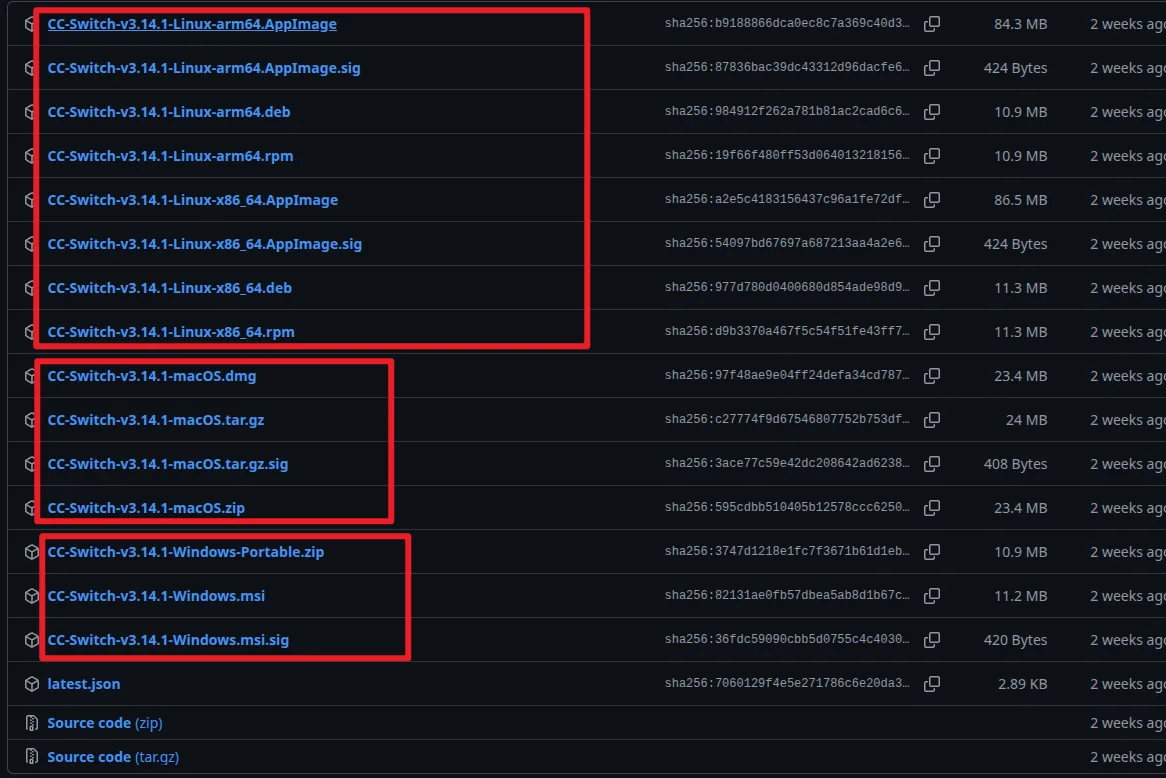Download CC-Switch-v3.14.1-Linux-arm64.deb
This screenshot has height=778, width=1166.
(x=169, y=112)
